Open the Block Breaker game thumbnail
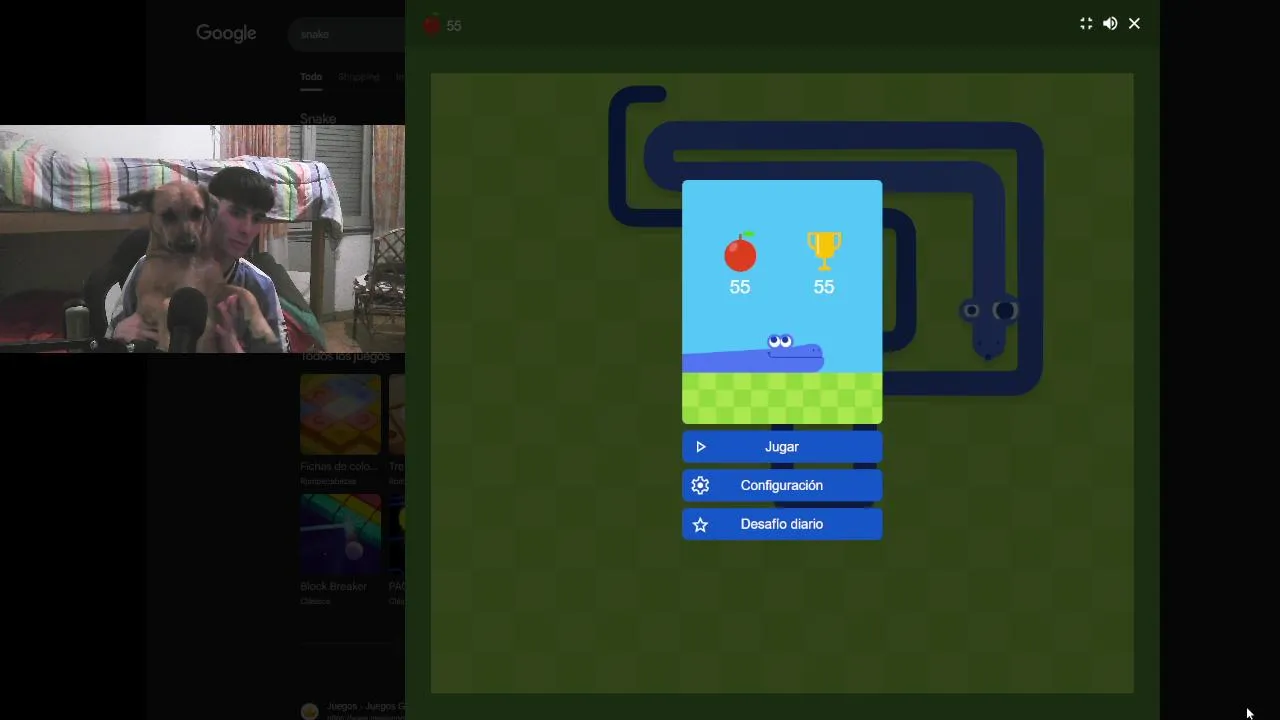This screenshot has width=1280, height=720. pos(340,534)
